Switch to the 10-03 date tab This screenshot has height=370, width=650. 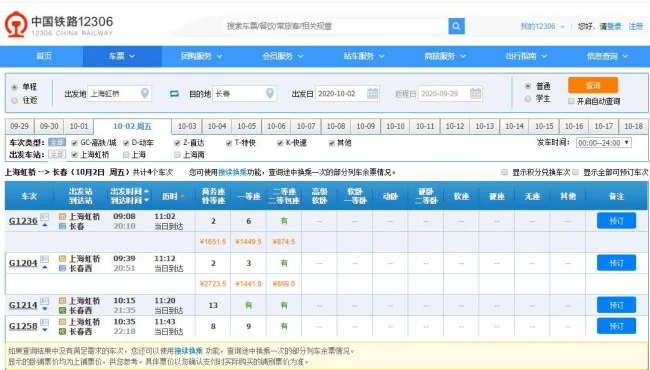[x=187, y=126]
